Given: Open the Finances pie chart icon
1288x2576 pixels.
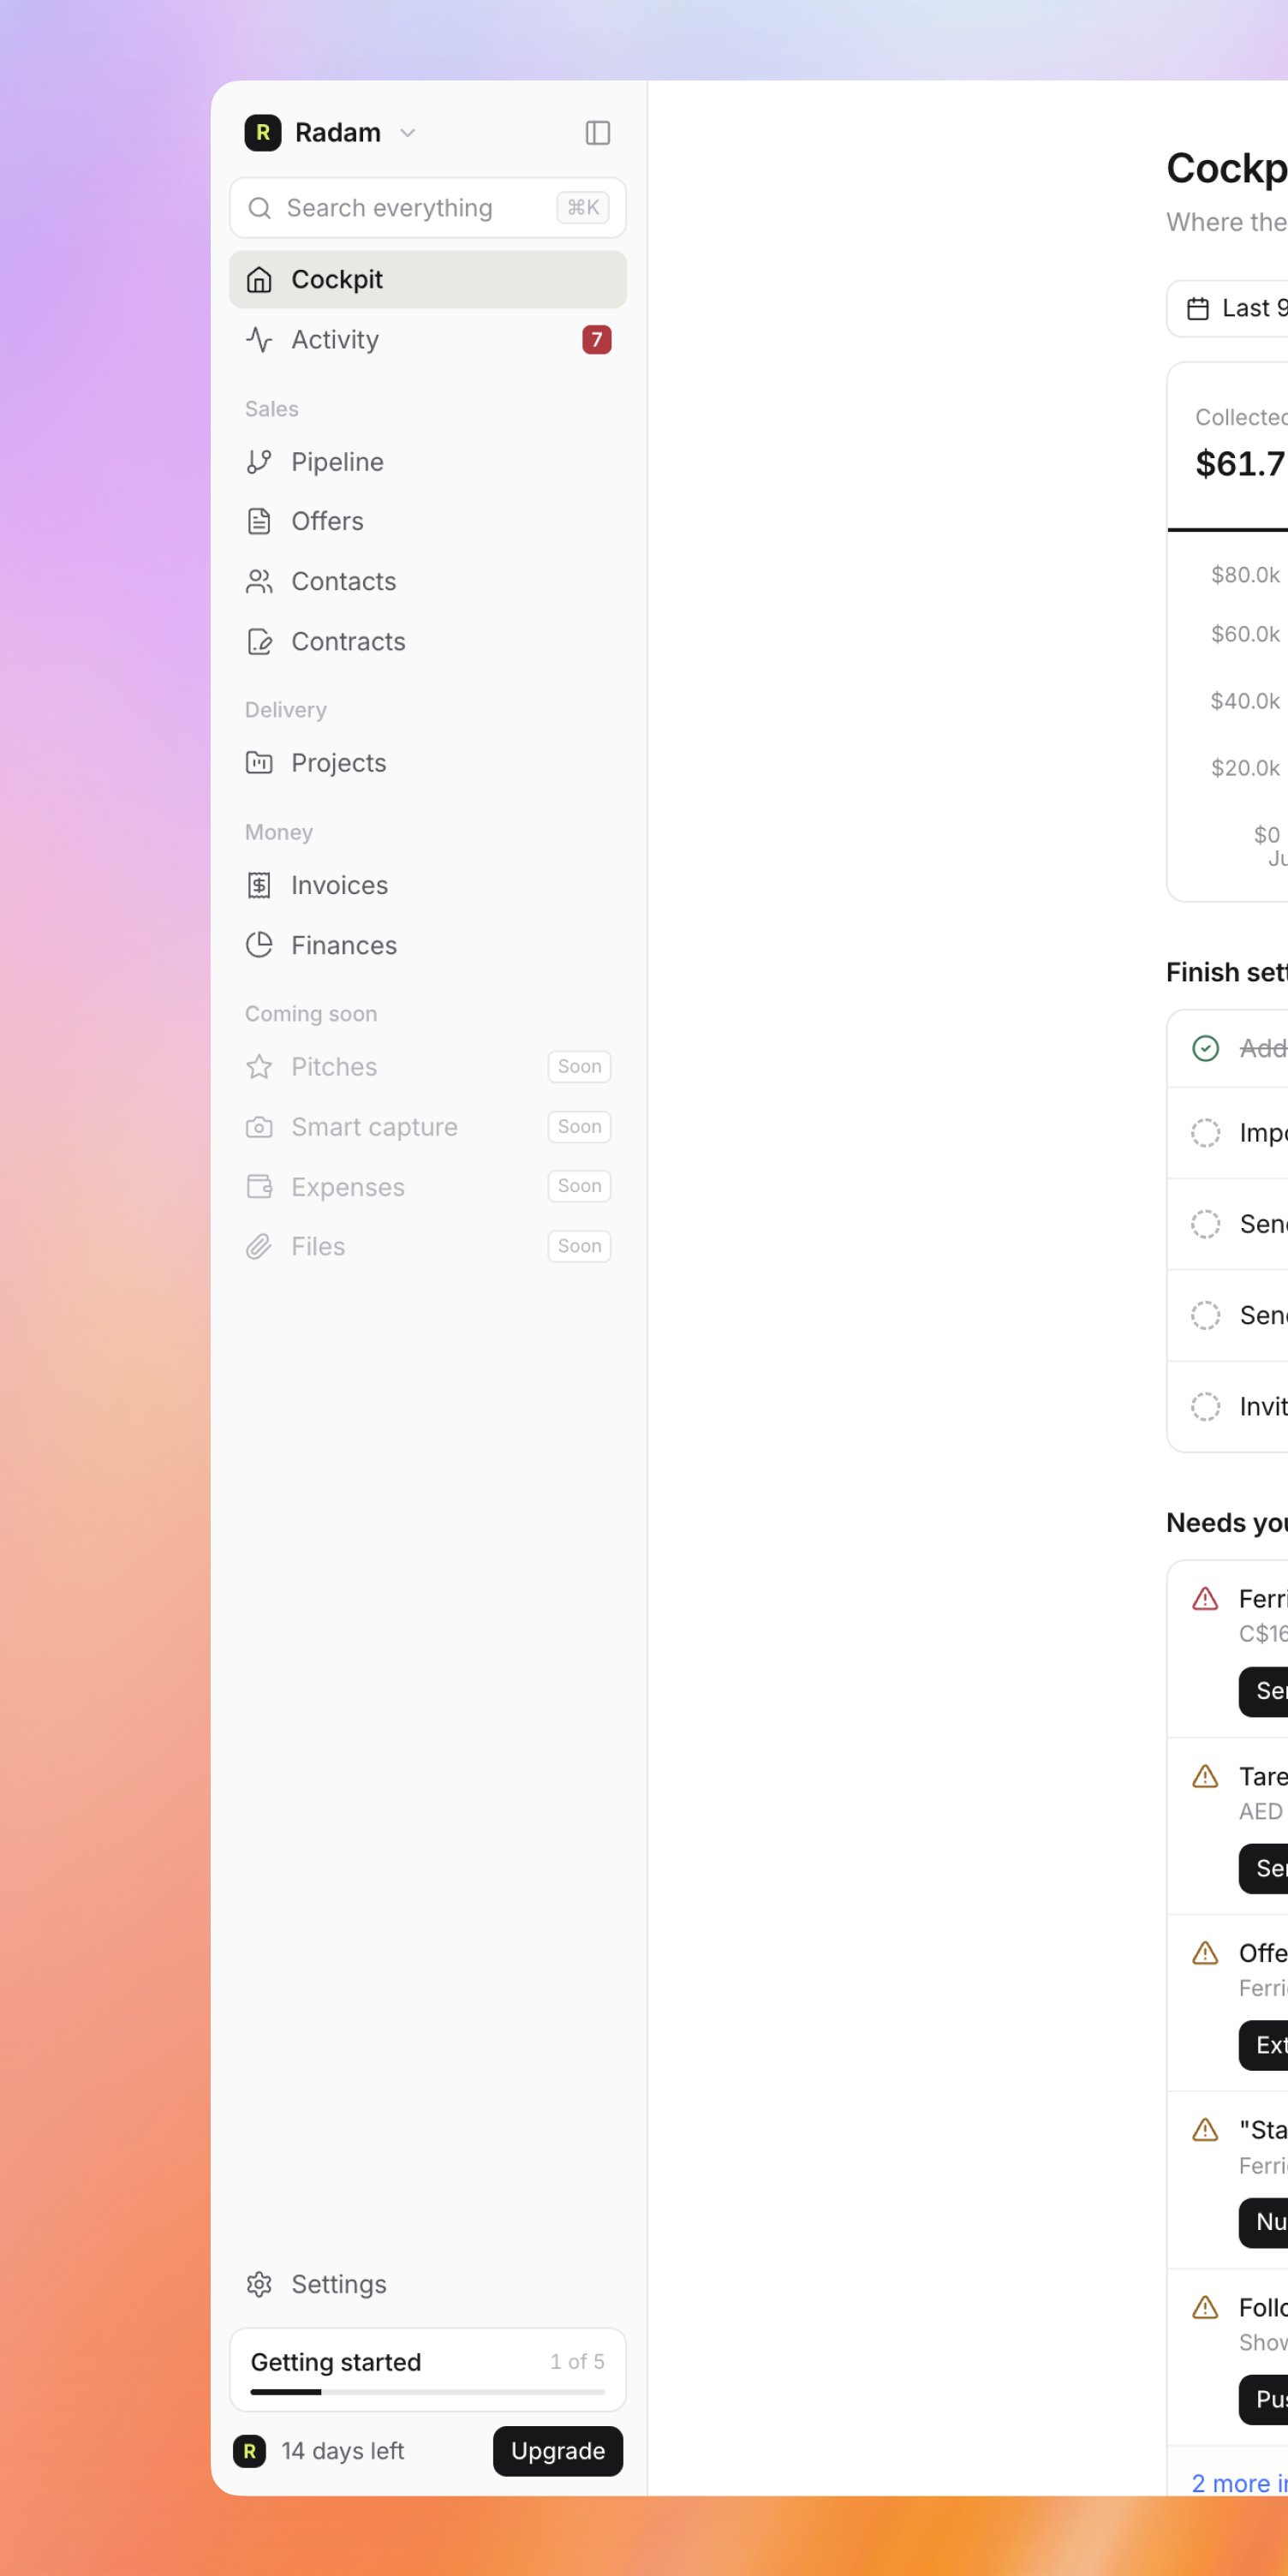Looking at the screenshot, I should [259, 945].
